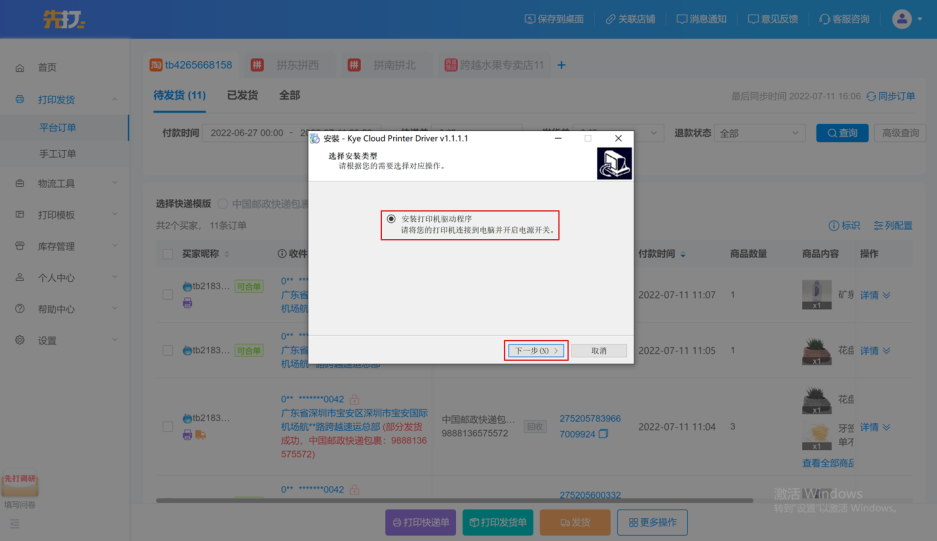Expand the 物流工具 sidebar menu

(64, 184)
